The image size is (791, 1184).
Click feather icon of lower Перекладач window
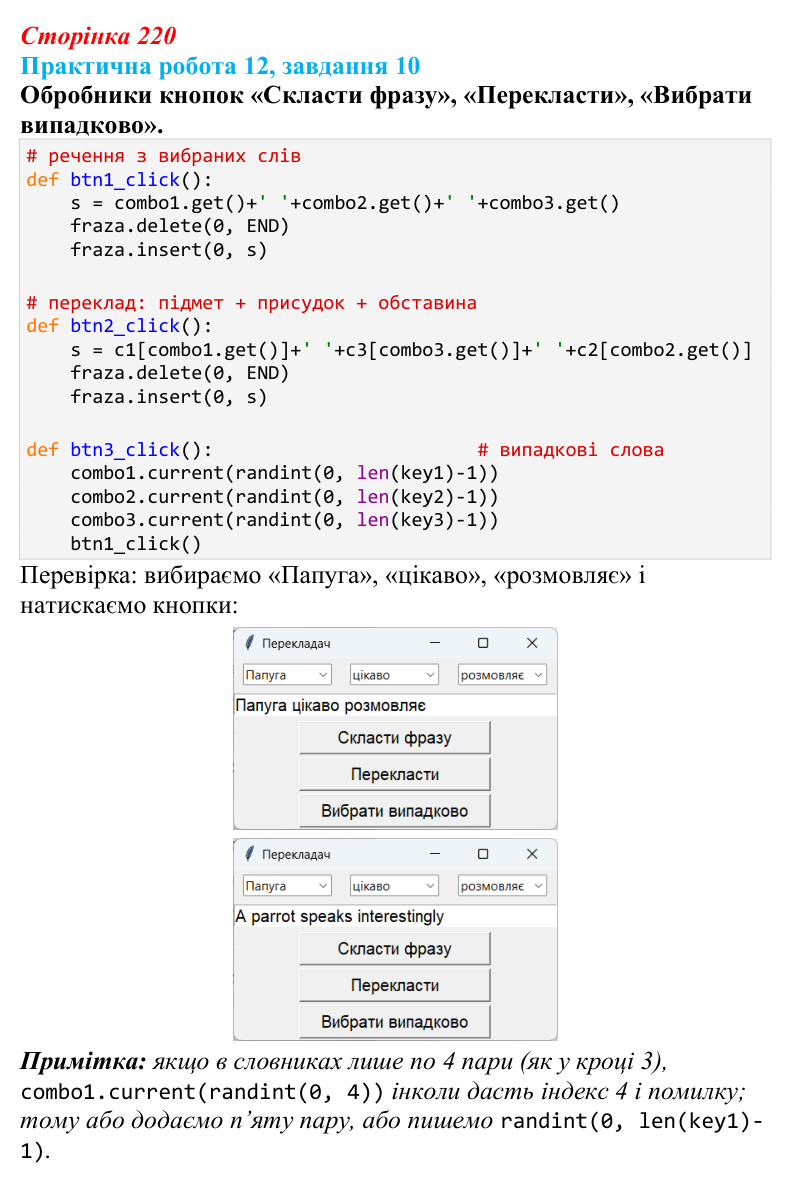coord(249,853)
